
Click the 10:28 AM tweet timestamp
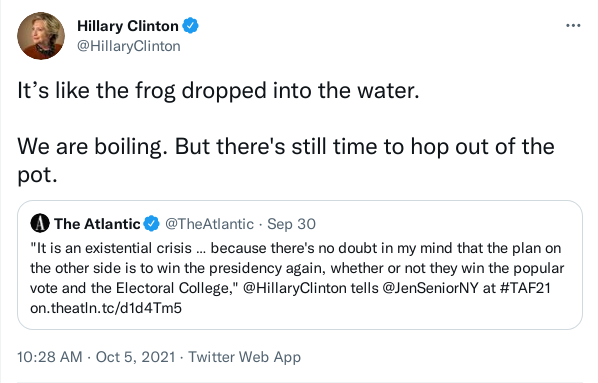click(50, 357)
